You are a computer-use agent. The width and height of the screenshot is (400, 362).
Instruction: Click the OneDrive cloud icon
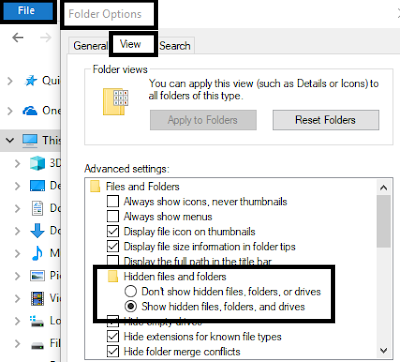click(x=30, y=110)
